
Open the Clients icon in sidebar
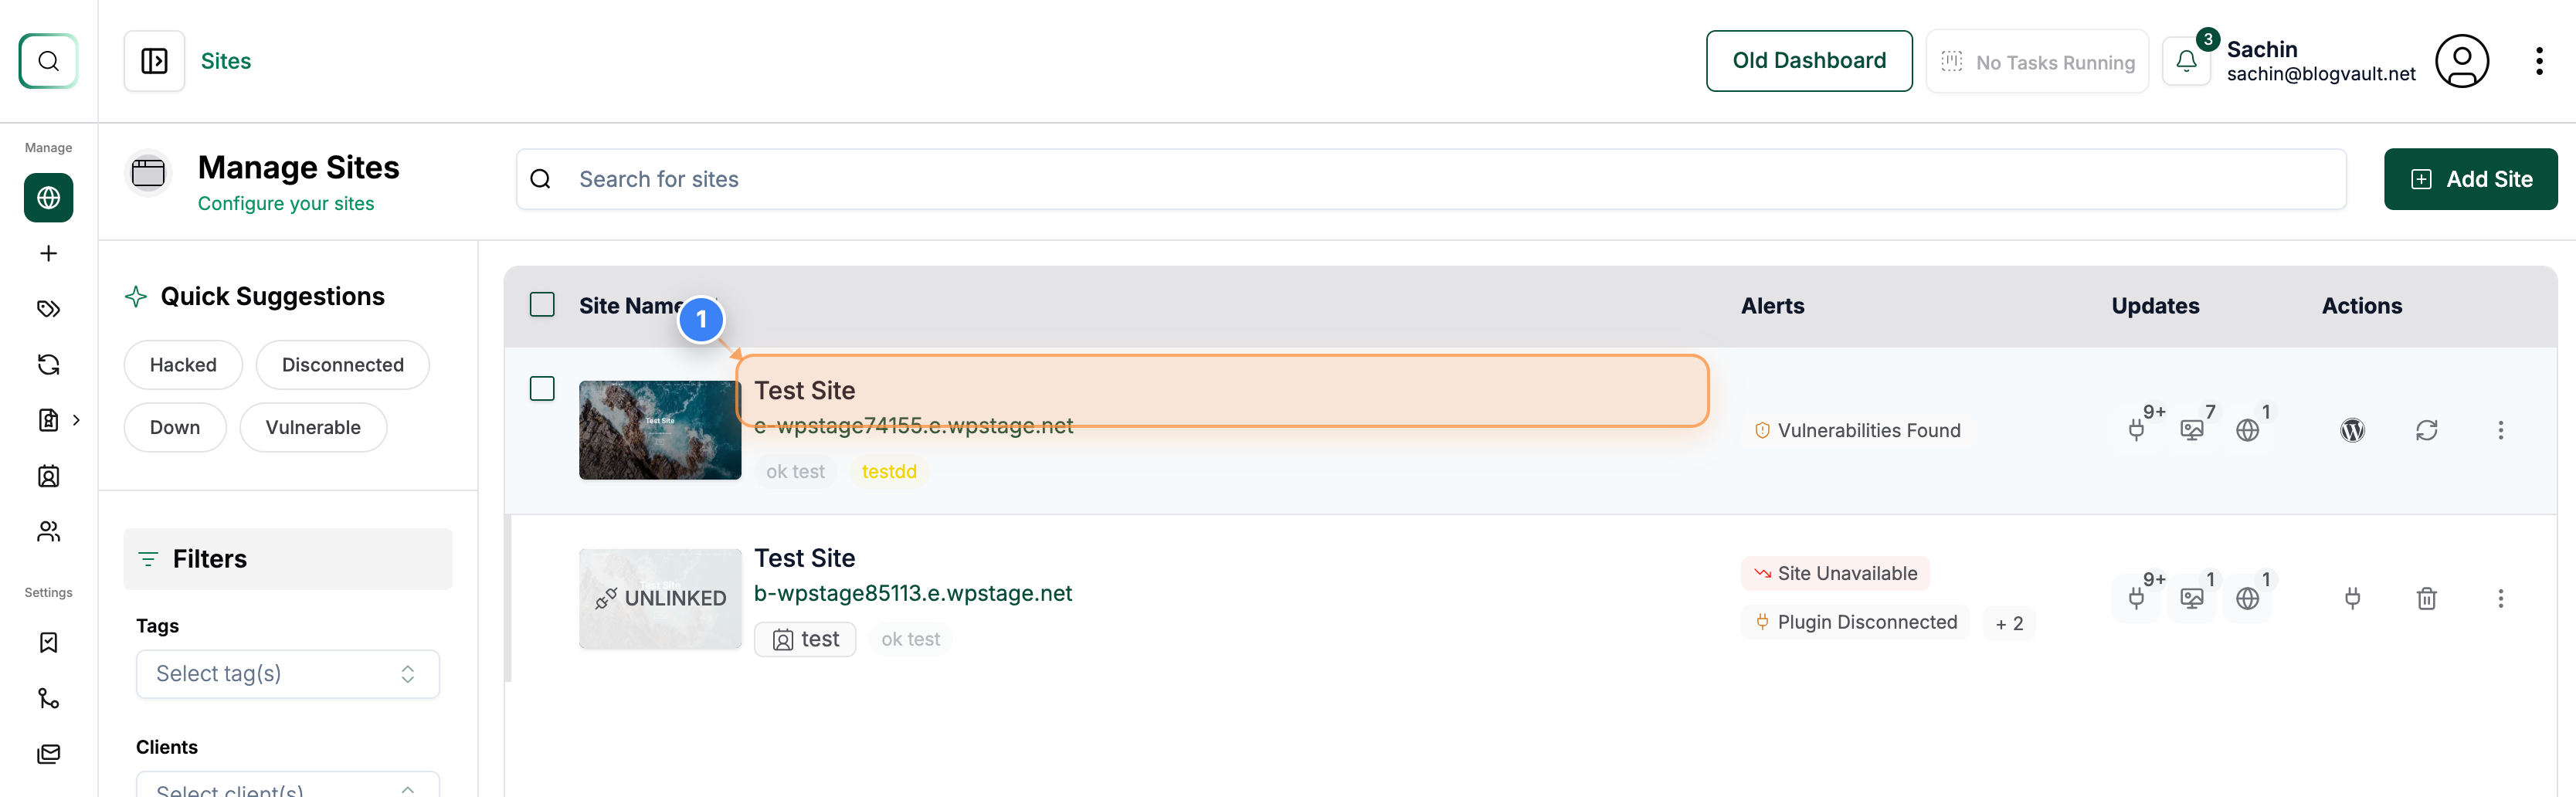48,531
